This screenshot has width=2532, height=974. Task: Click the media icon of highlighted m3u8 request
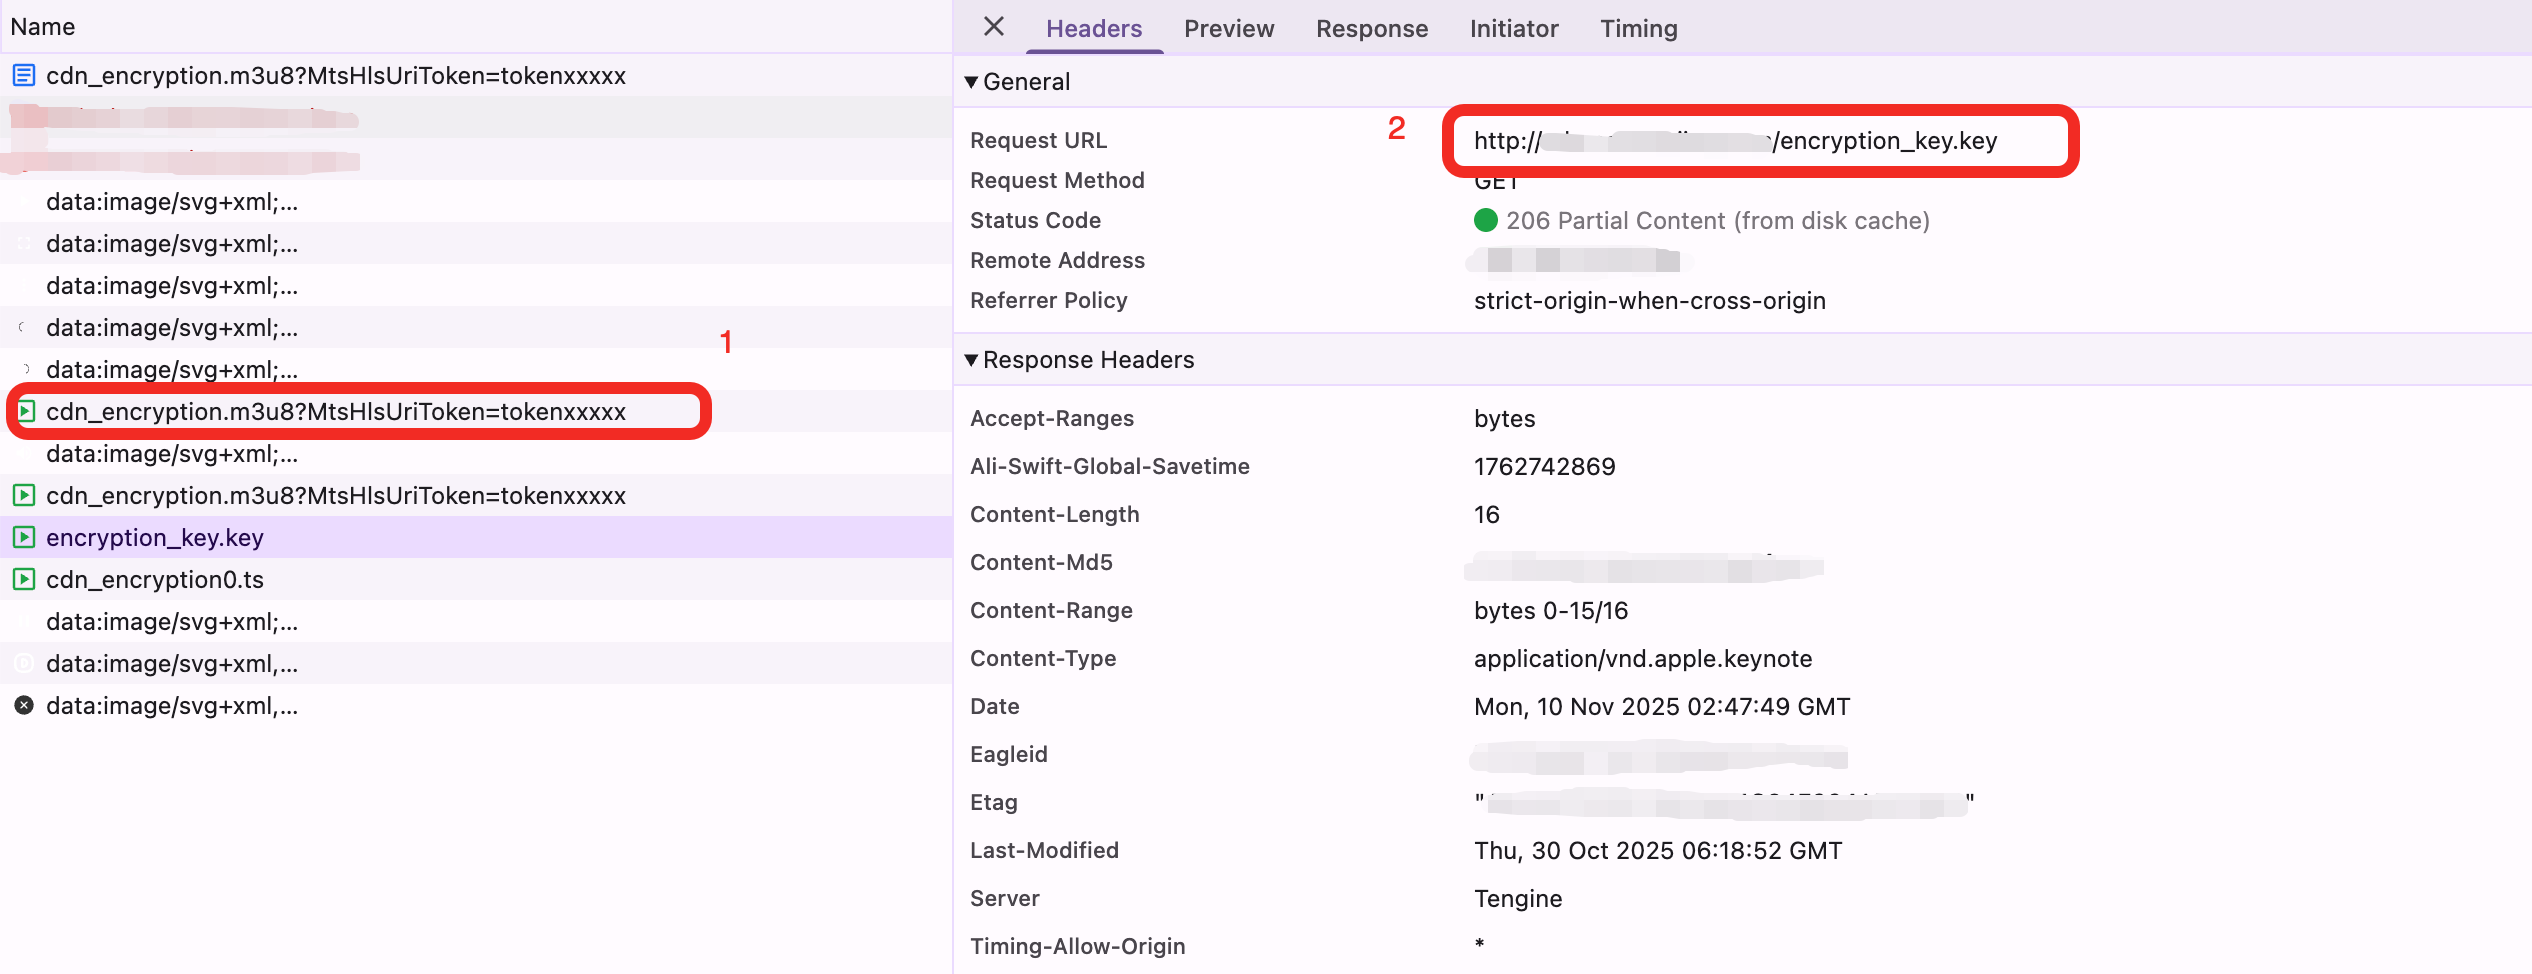[x=27, y=412]
